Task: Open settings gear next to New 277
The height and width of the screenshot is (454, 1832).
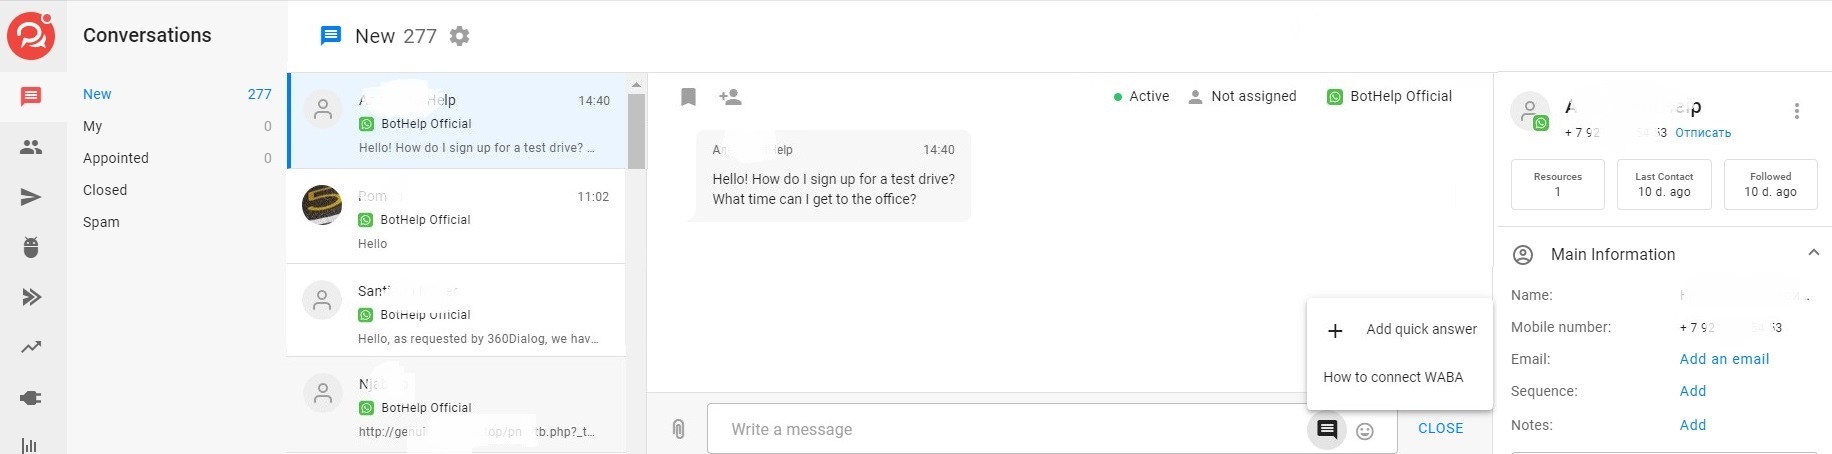Action: [459, 36]
